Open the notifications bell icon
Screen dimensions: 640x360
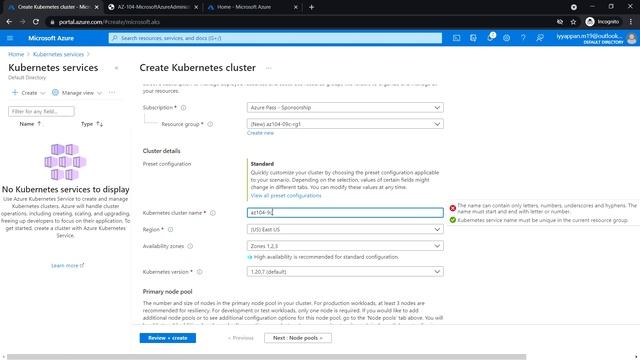pyautogui.click(x=490, y=38)
